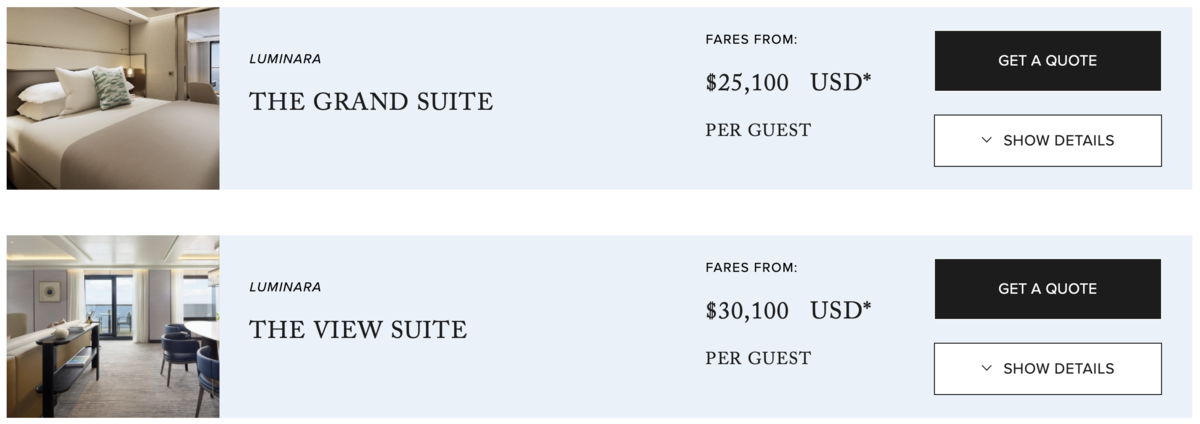Viewport: 1200px width, 424px height.
Task: Click the Luminara label above The View Suite
Action: tap(285, 287)
